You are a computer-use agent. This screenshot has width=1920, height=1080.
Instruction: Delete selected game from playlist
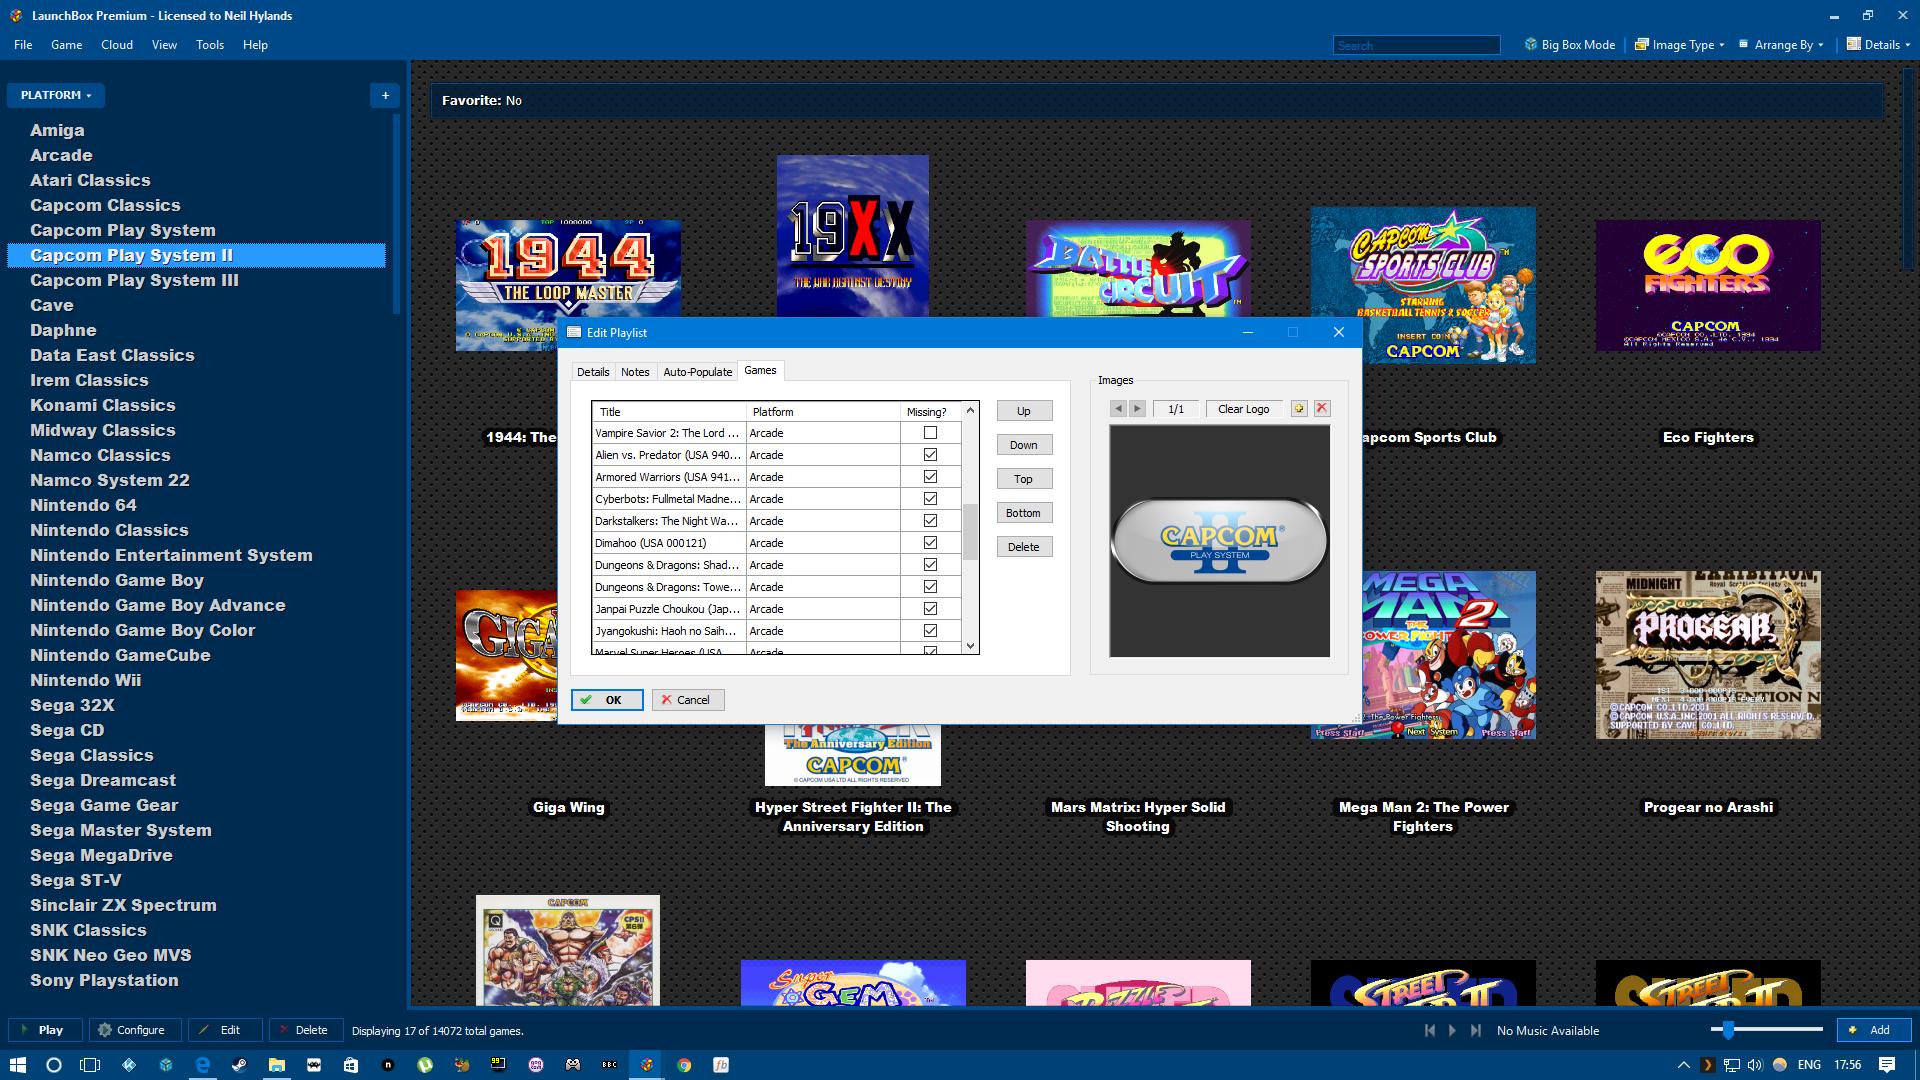tap(1024, 547)
